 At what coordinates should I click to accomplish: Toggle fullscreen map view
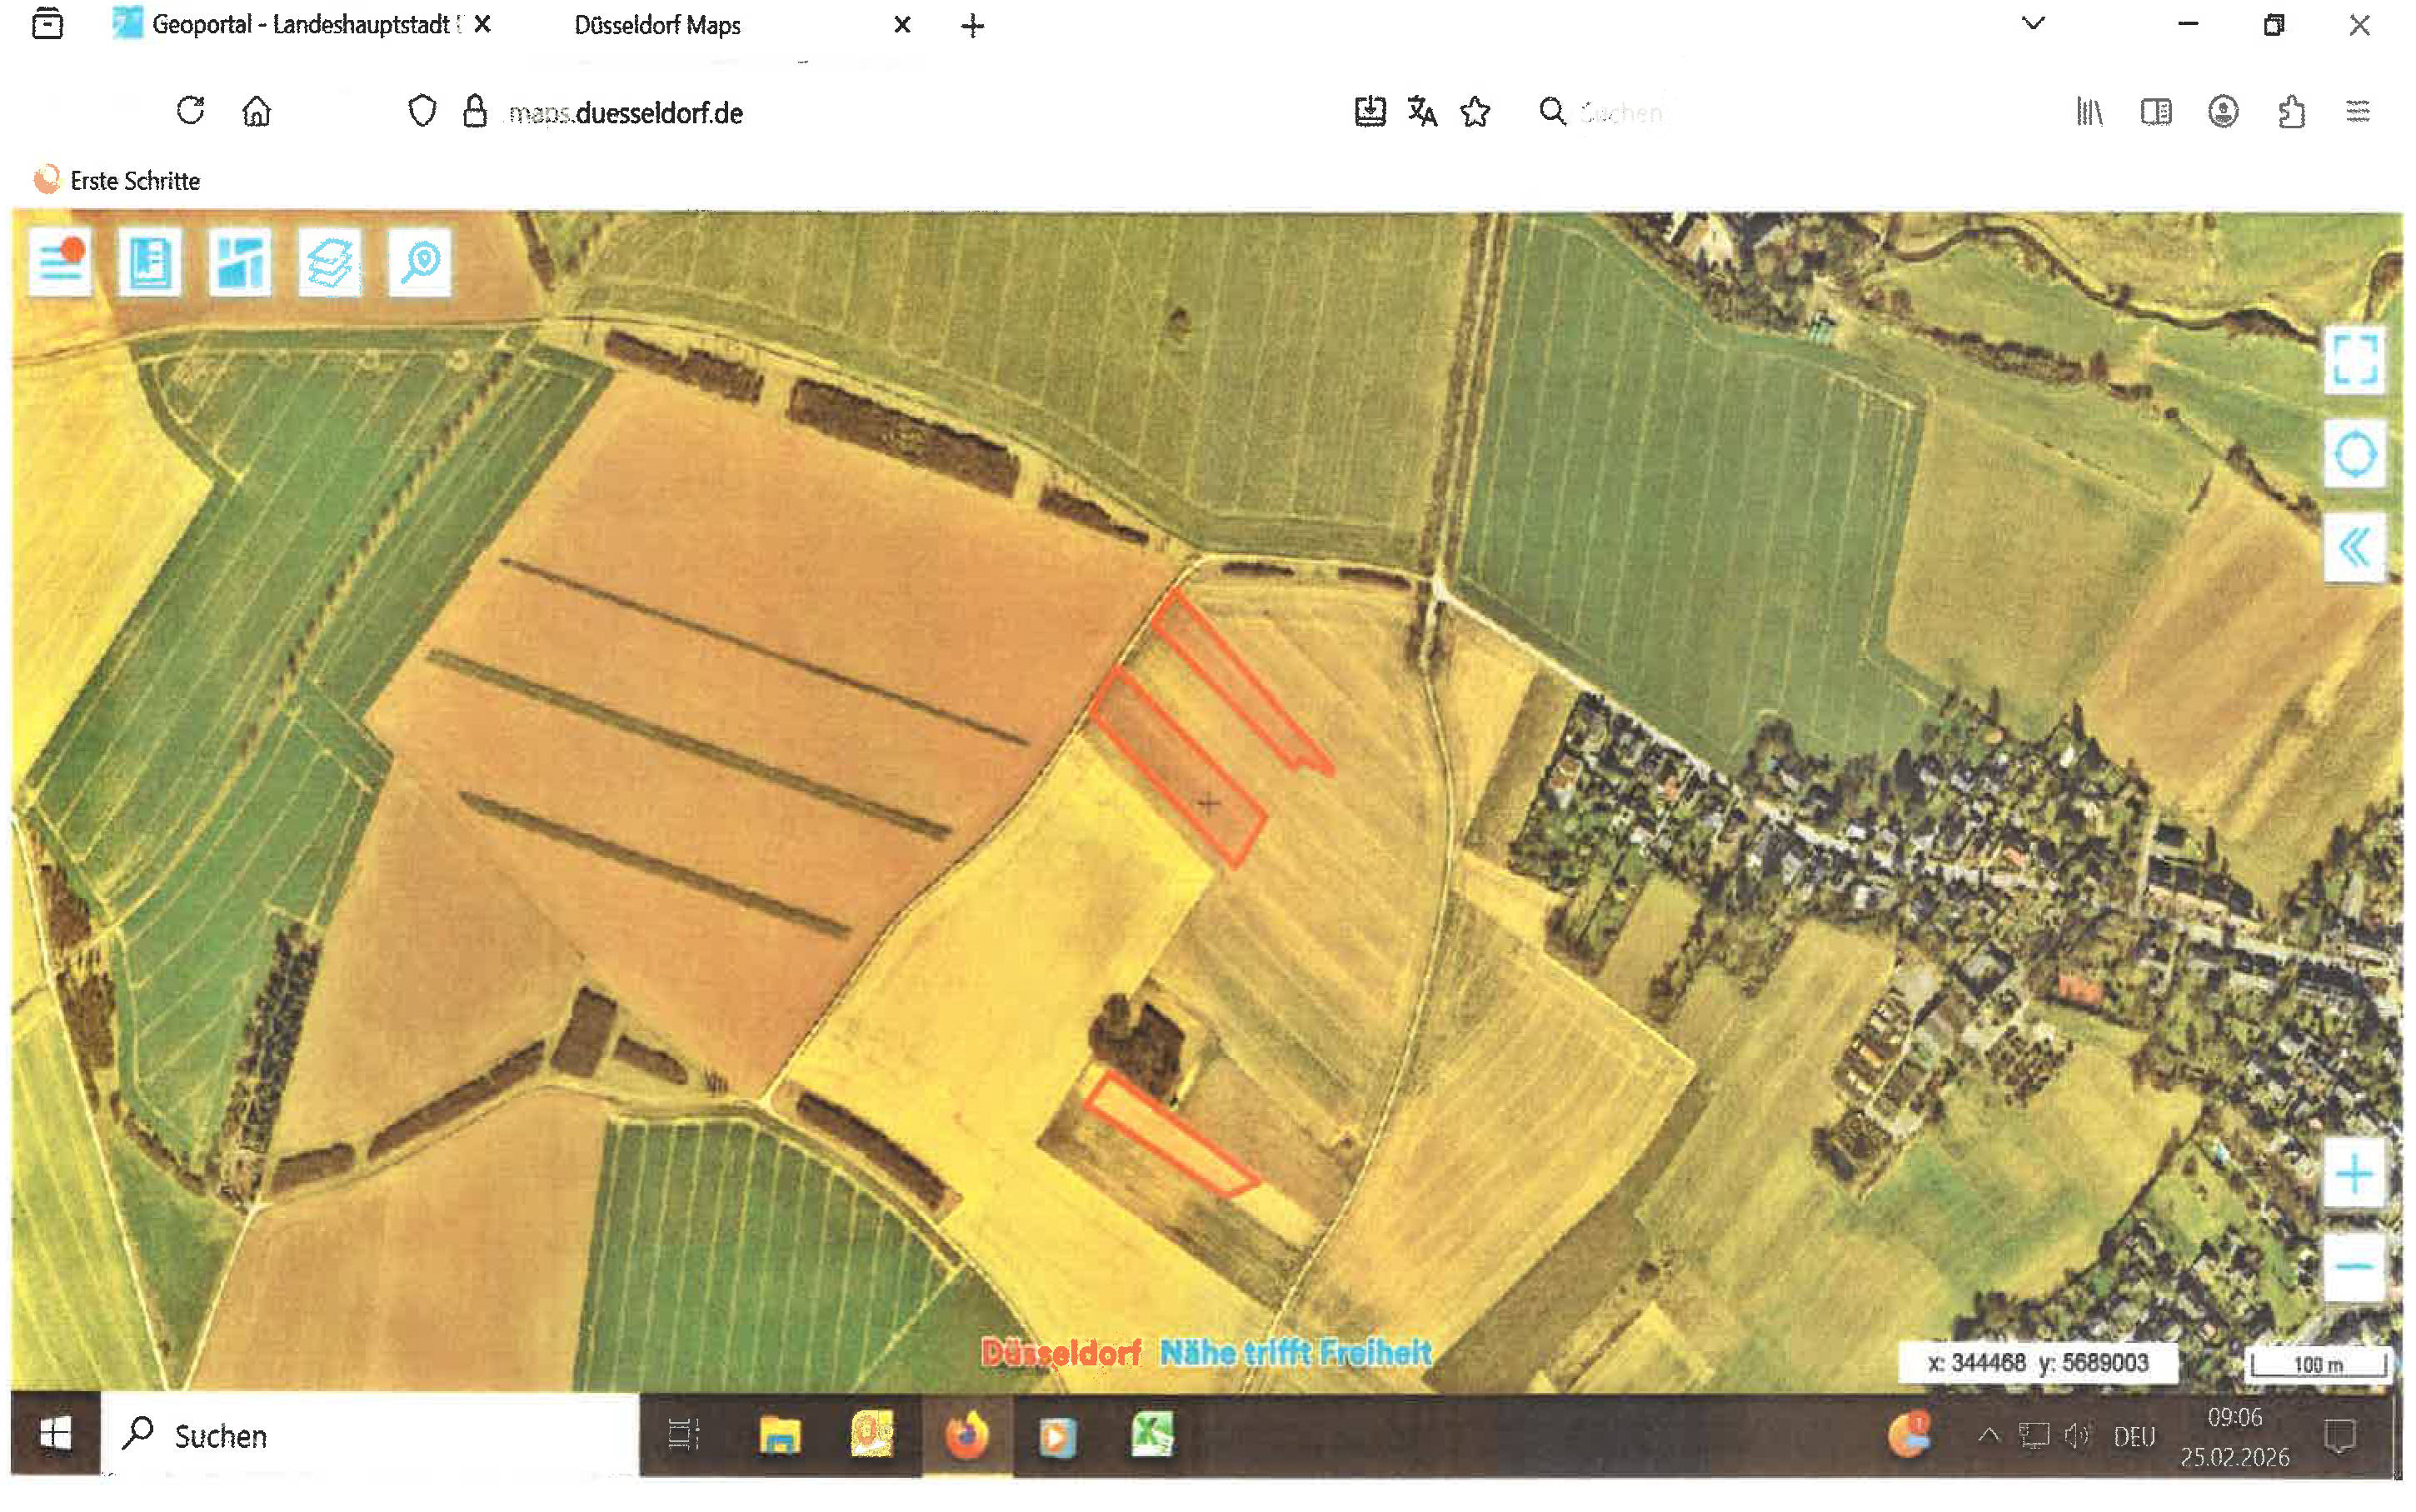tap(2355, 360)
